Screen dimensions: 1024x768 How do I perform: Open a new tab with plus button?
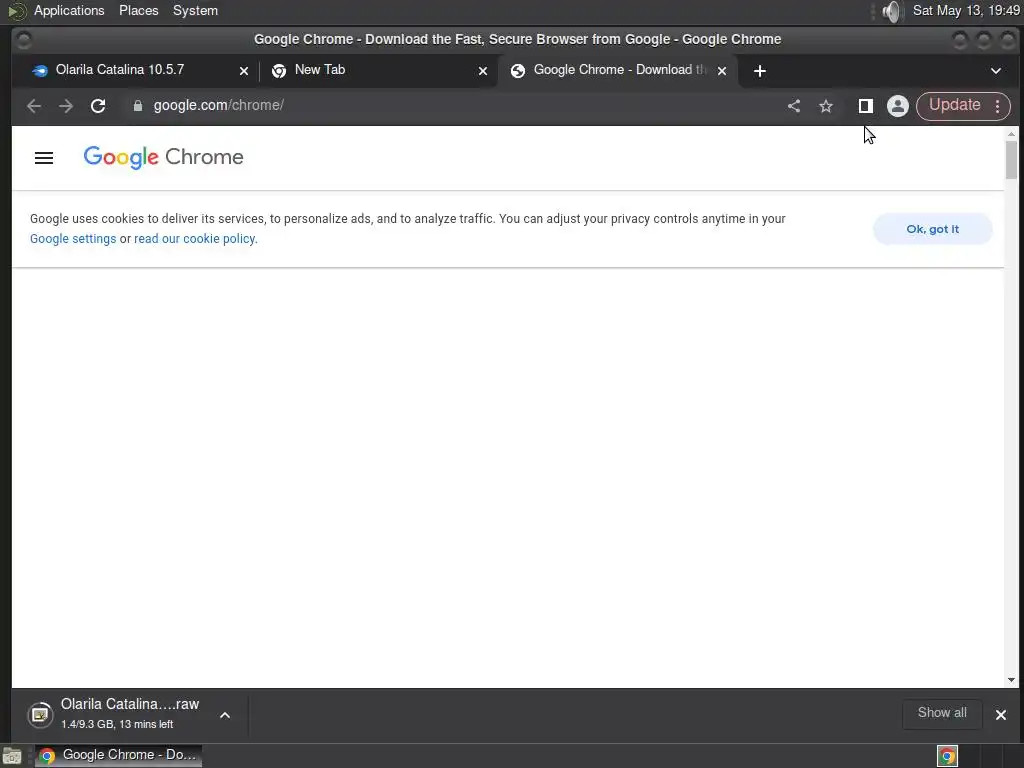(x=760, y=71)
